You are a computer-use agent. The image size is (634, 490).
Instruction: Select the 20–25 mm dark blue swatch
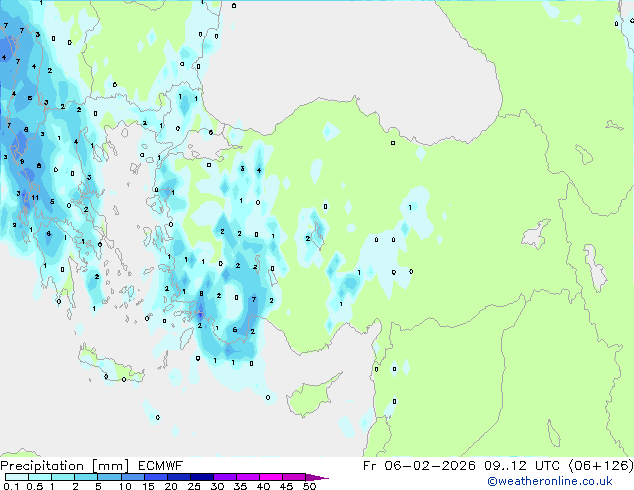tap(178, 477)
